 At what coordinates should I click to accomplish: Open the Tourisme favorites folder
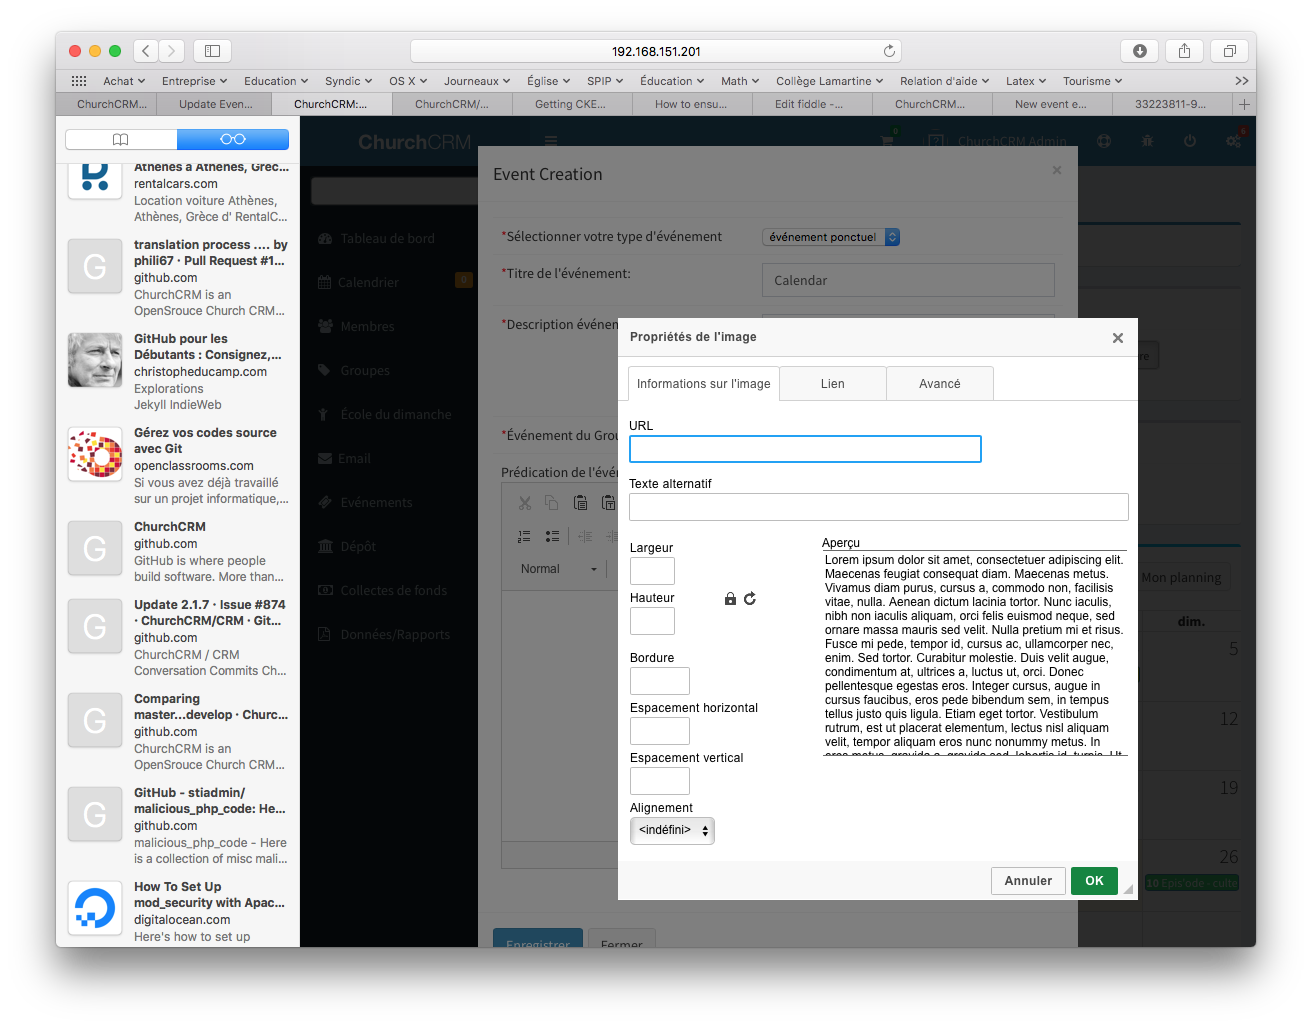tap(1093, 81)
